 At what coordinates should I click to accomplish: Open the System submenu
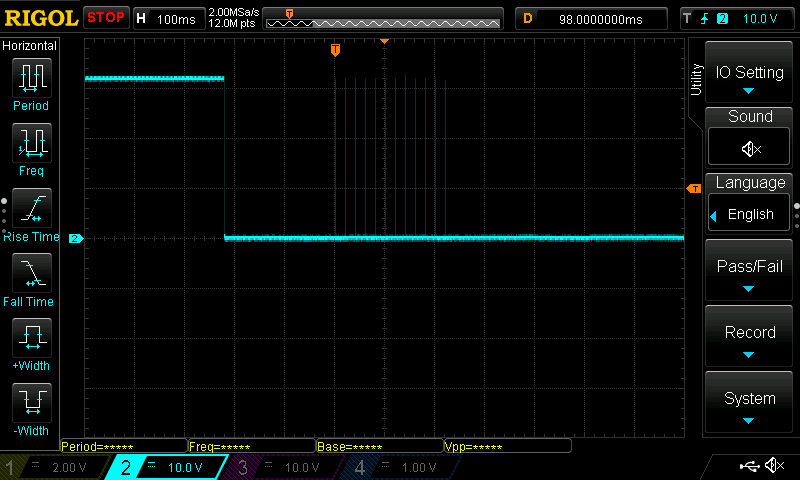point(749,401)
